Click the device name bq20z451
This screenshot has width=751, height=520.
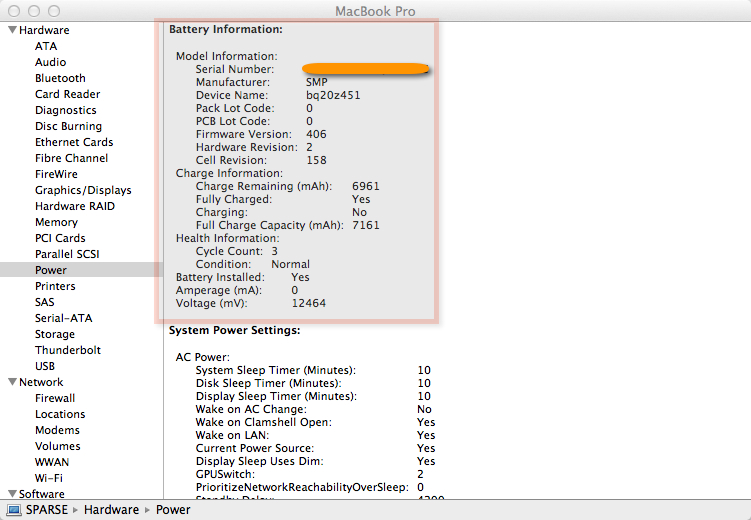[x=333, y=95]
